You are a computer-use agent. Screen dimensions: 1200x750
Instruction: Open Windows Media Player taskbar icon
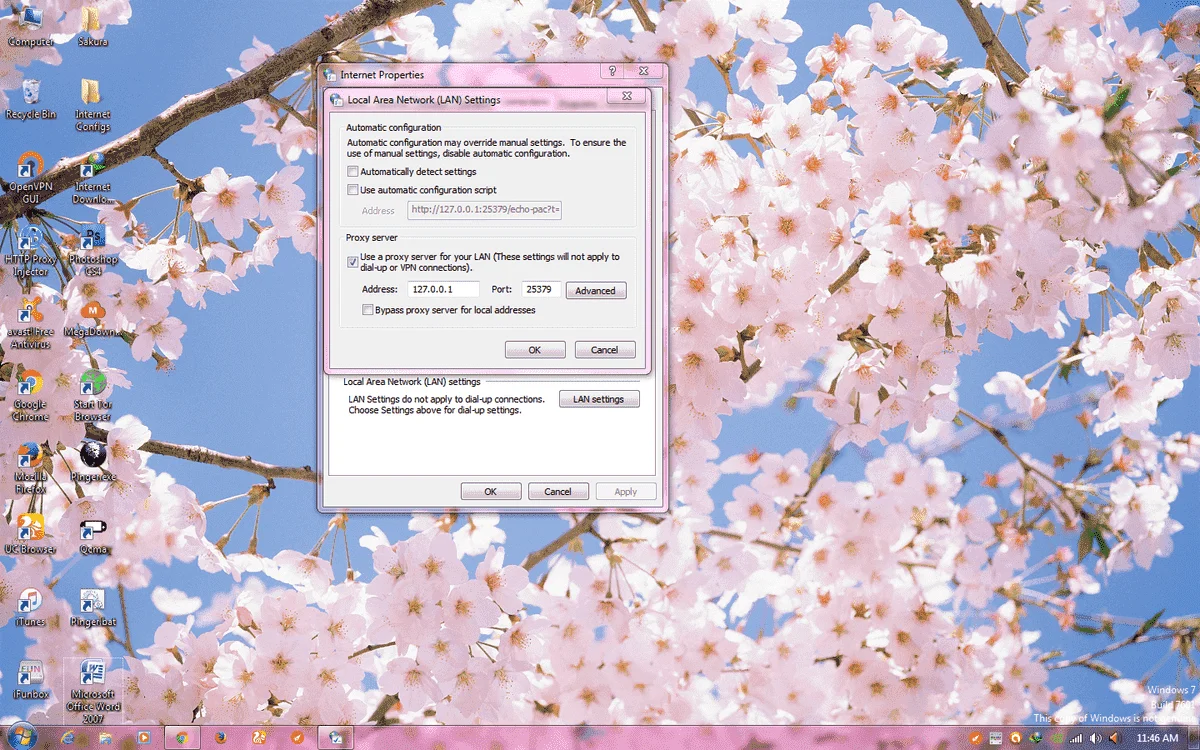coord(144,737)
